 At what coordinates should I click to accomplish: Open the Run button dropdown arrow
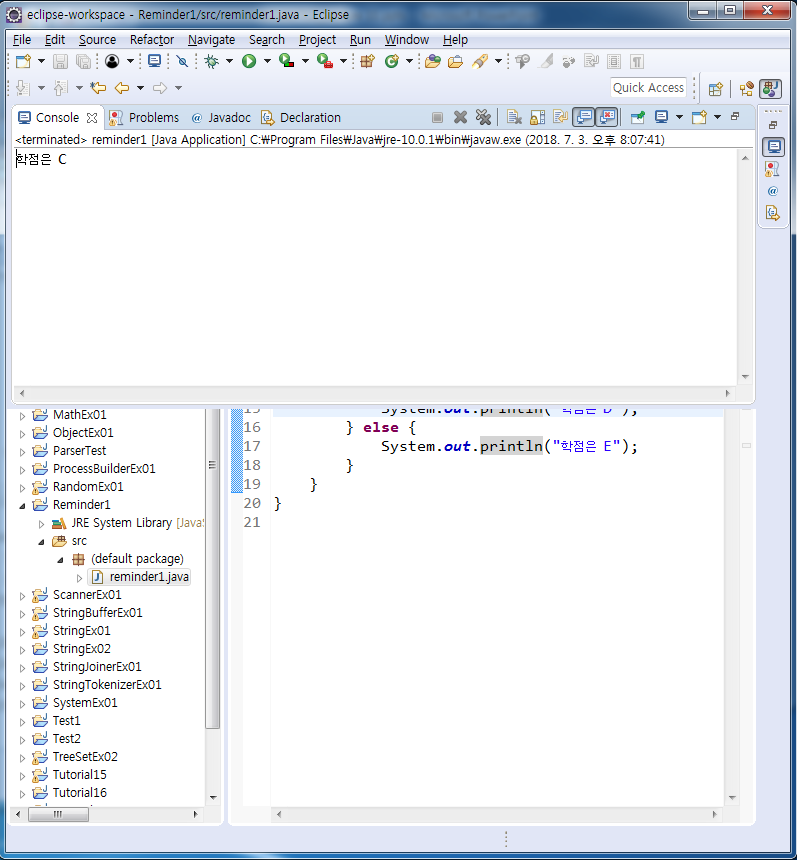[x=267, y=61]
